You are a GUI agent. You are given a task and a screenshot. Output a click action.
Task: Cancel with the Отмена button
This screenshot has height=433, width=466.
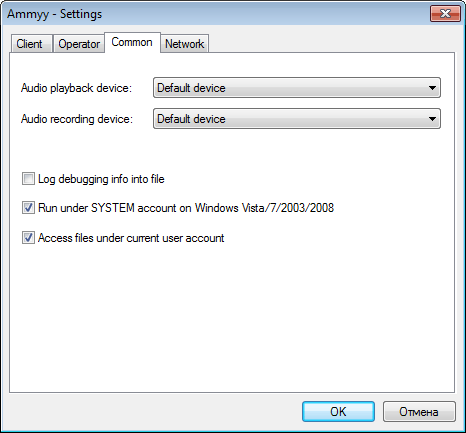tap(419, 412)
